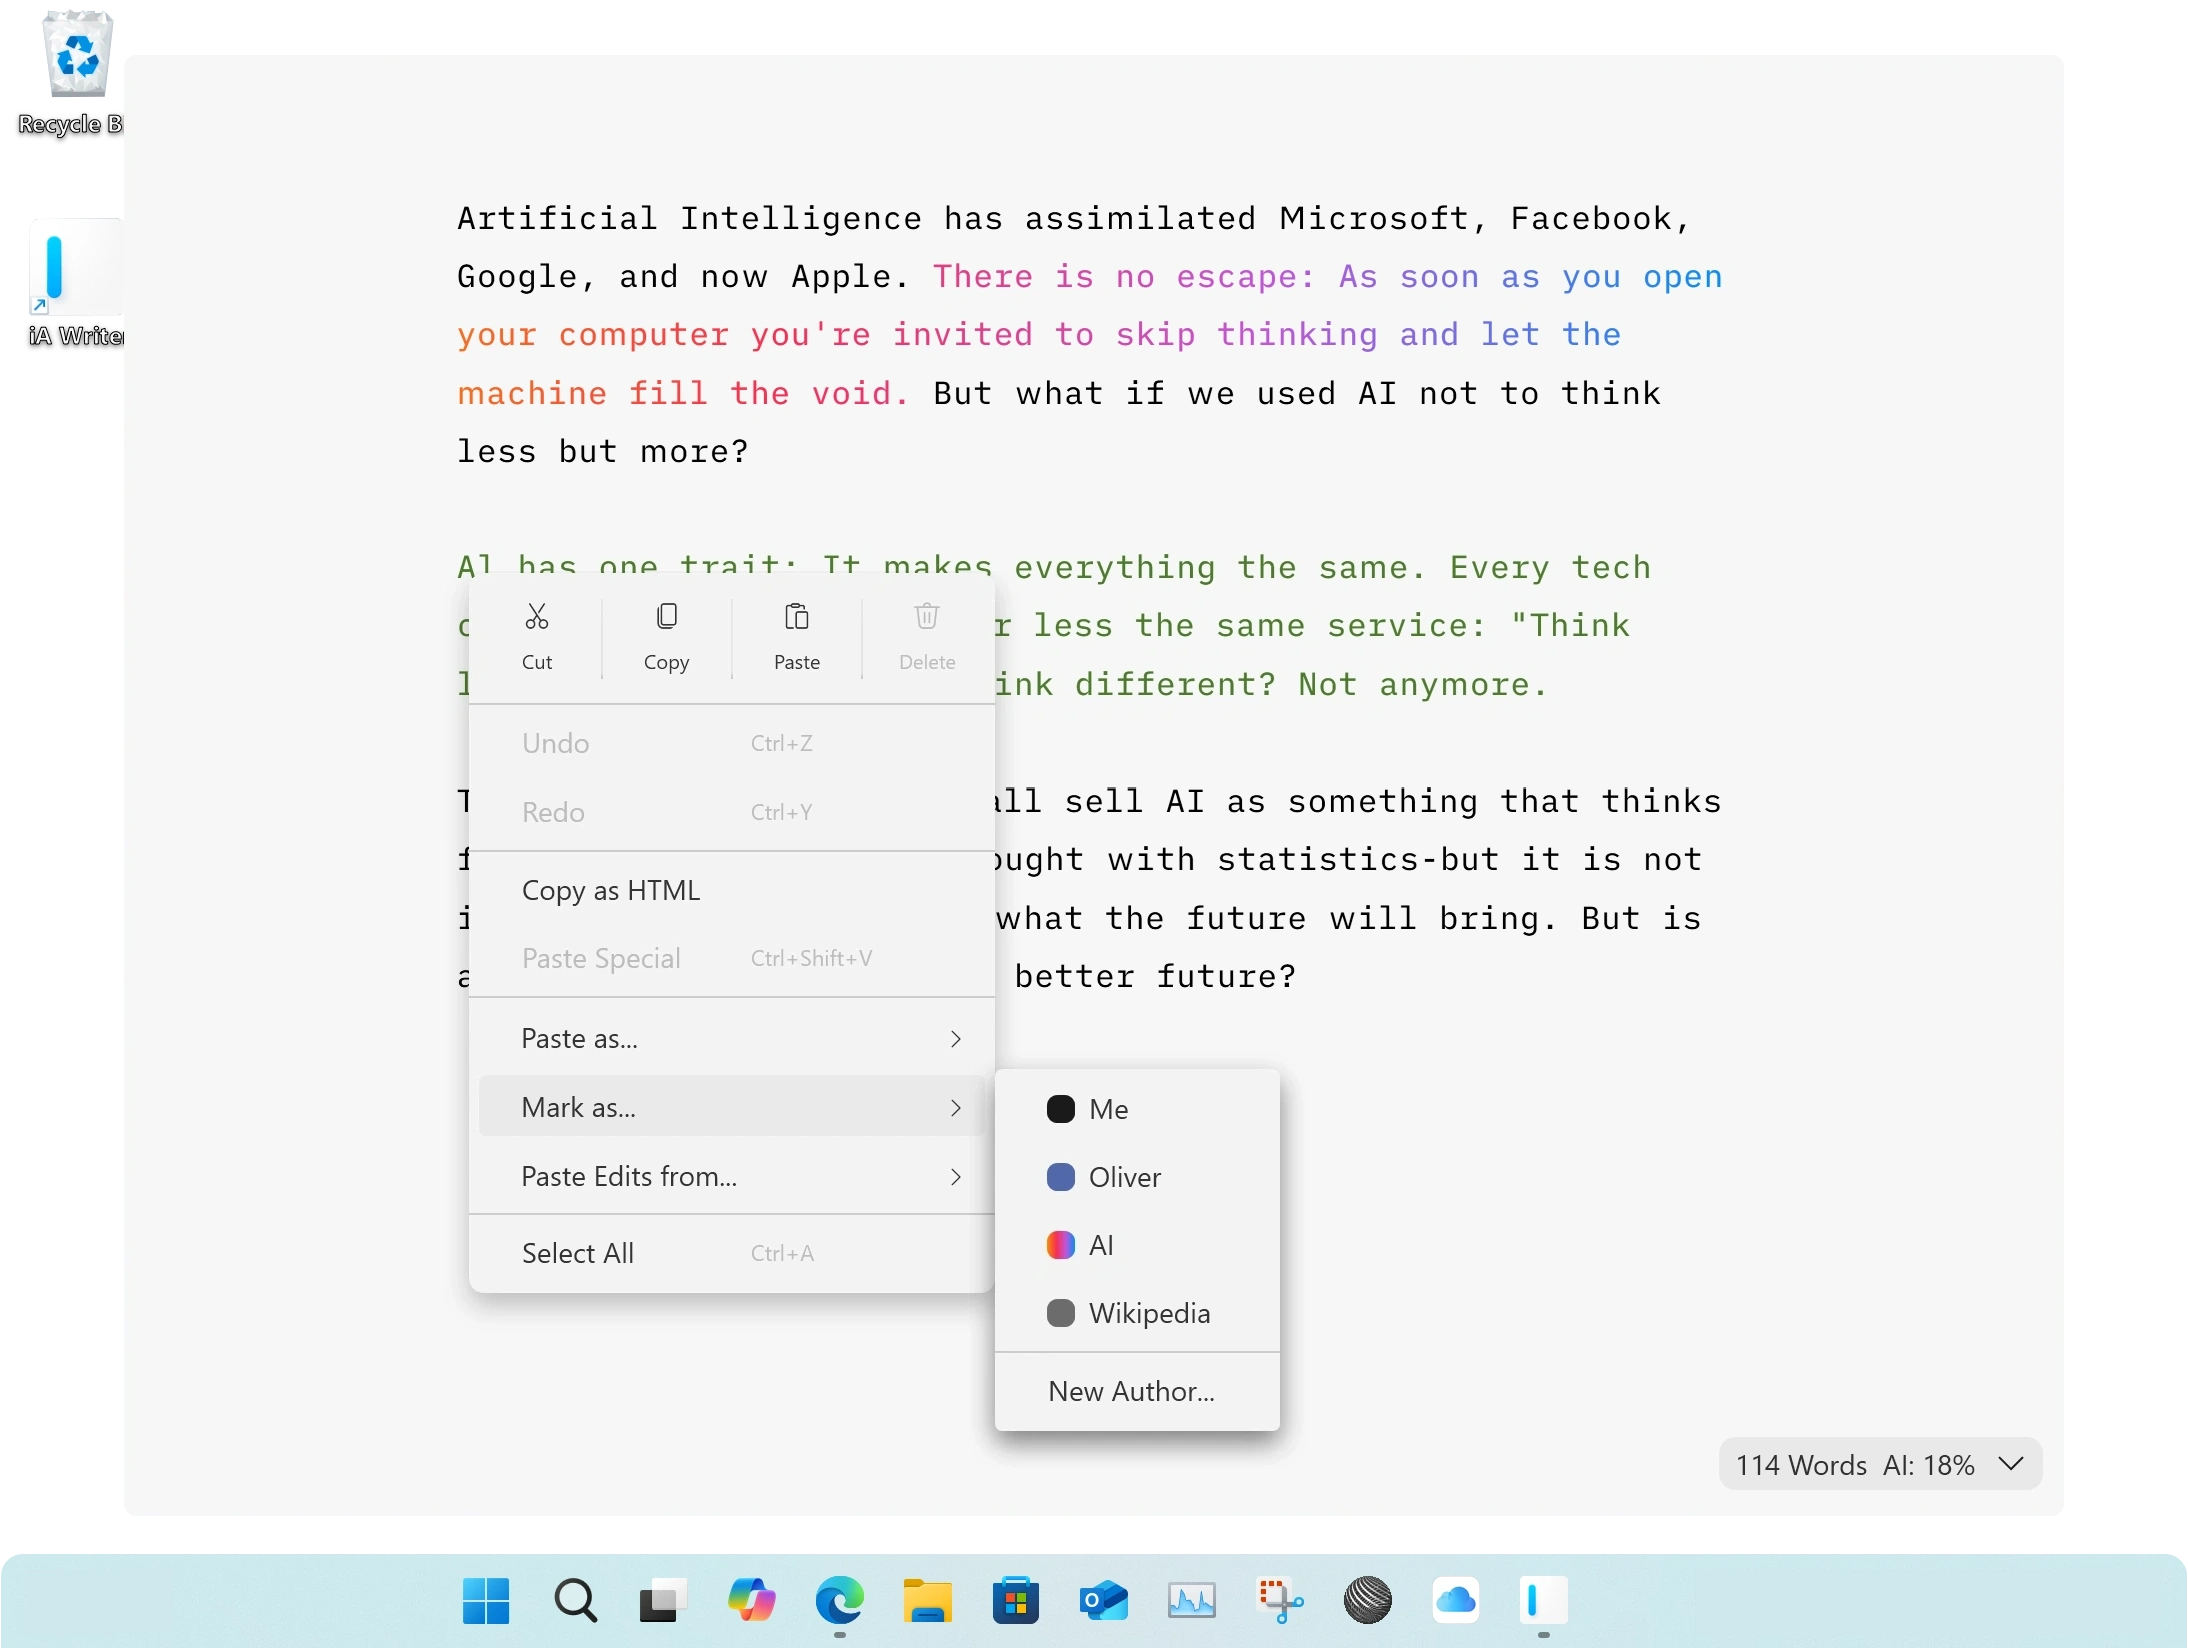Open the Paste as… submenu
2188x1648 pixels.
point(731,1038)
